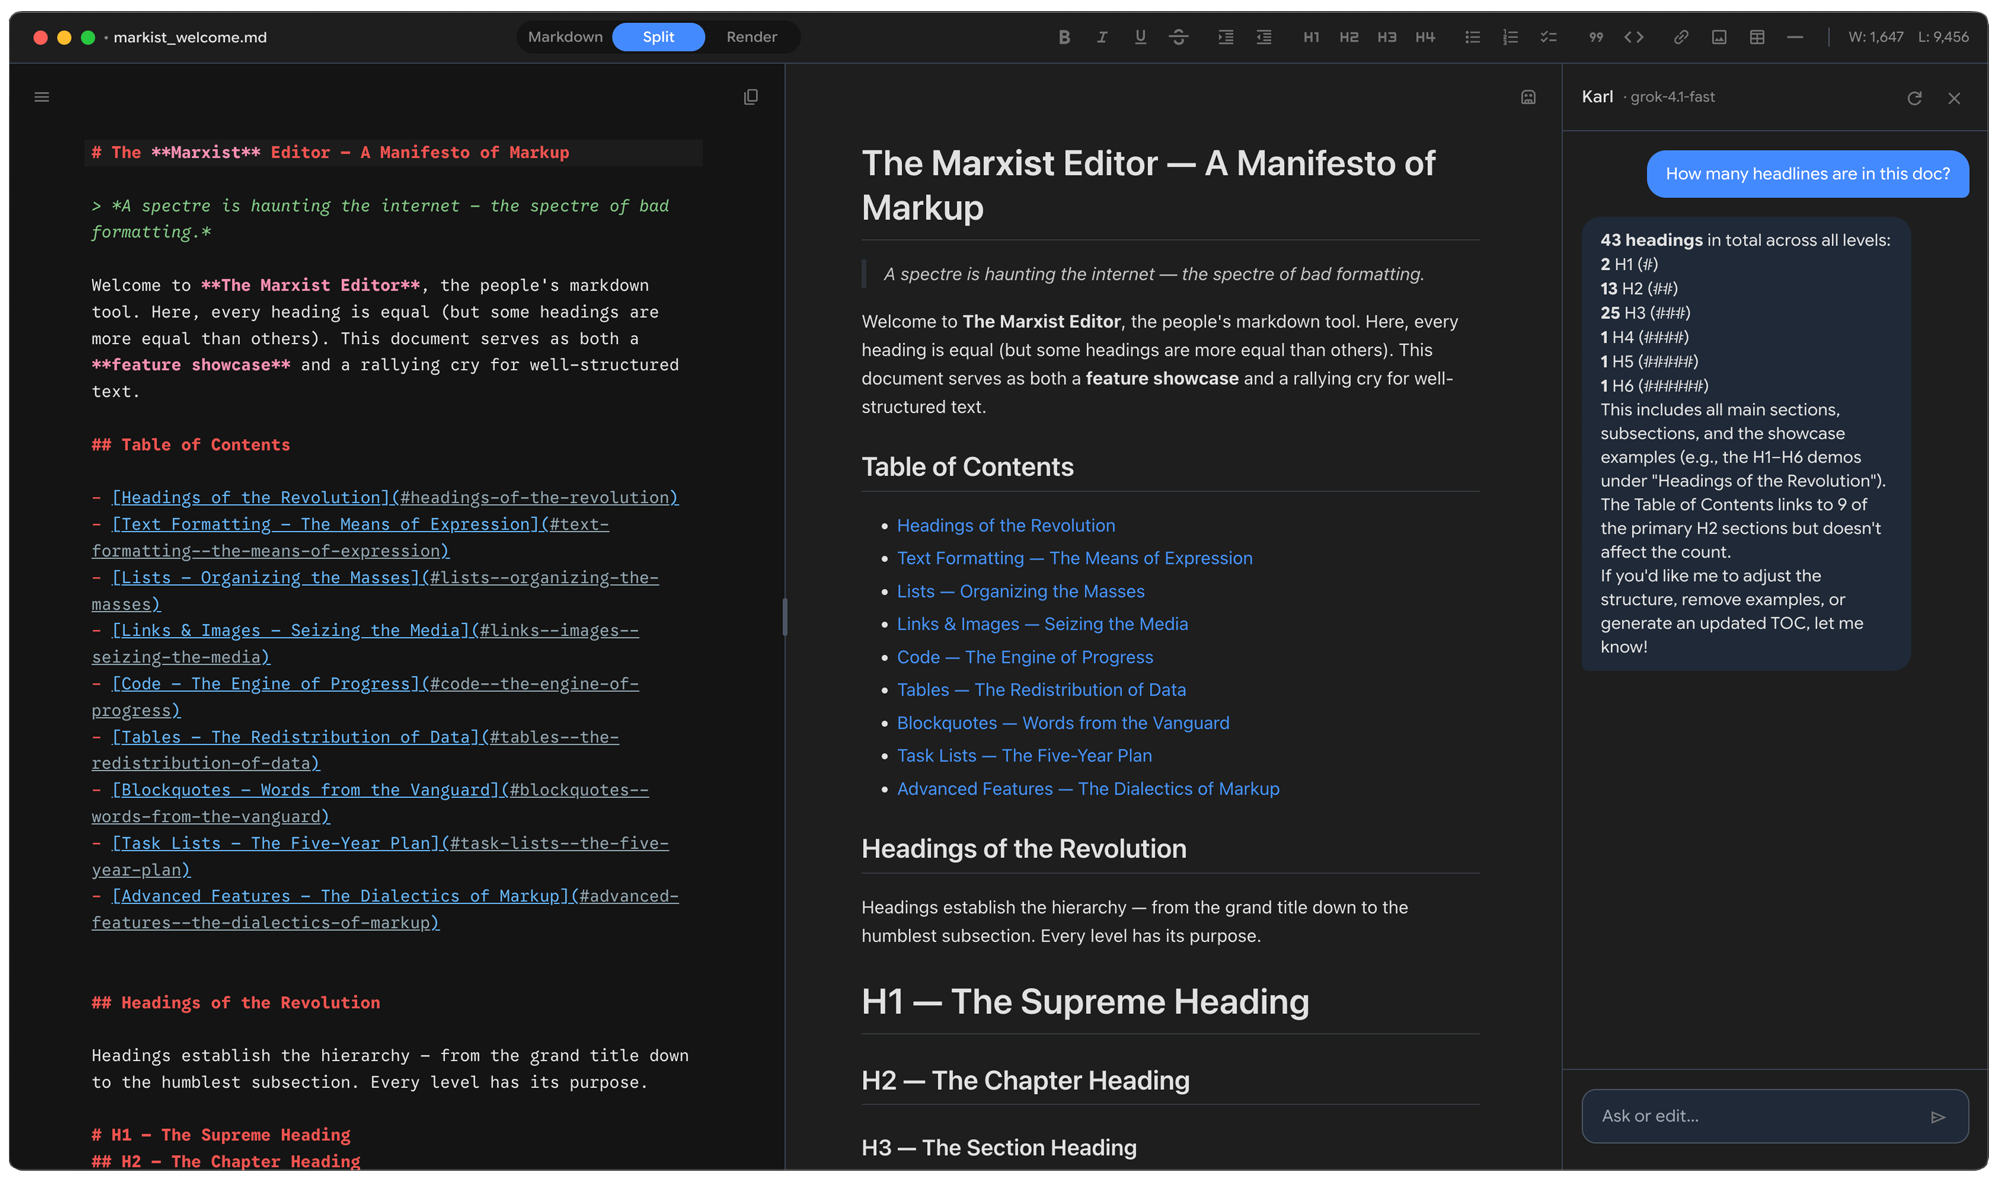Regenerate the Karl chat response
This screenshot has height=1180, width=2000.
pyautogui.click(x=1915, y=97)
